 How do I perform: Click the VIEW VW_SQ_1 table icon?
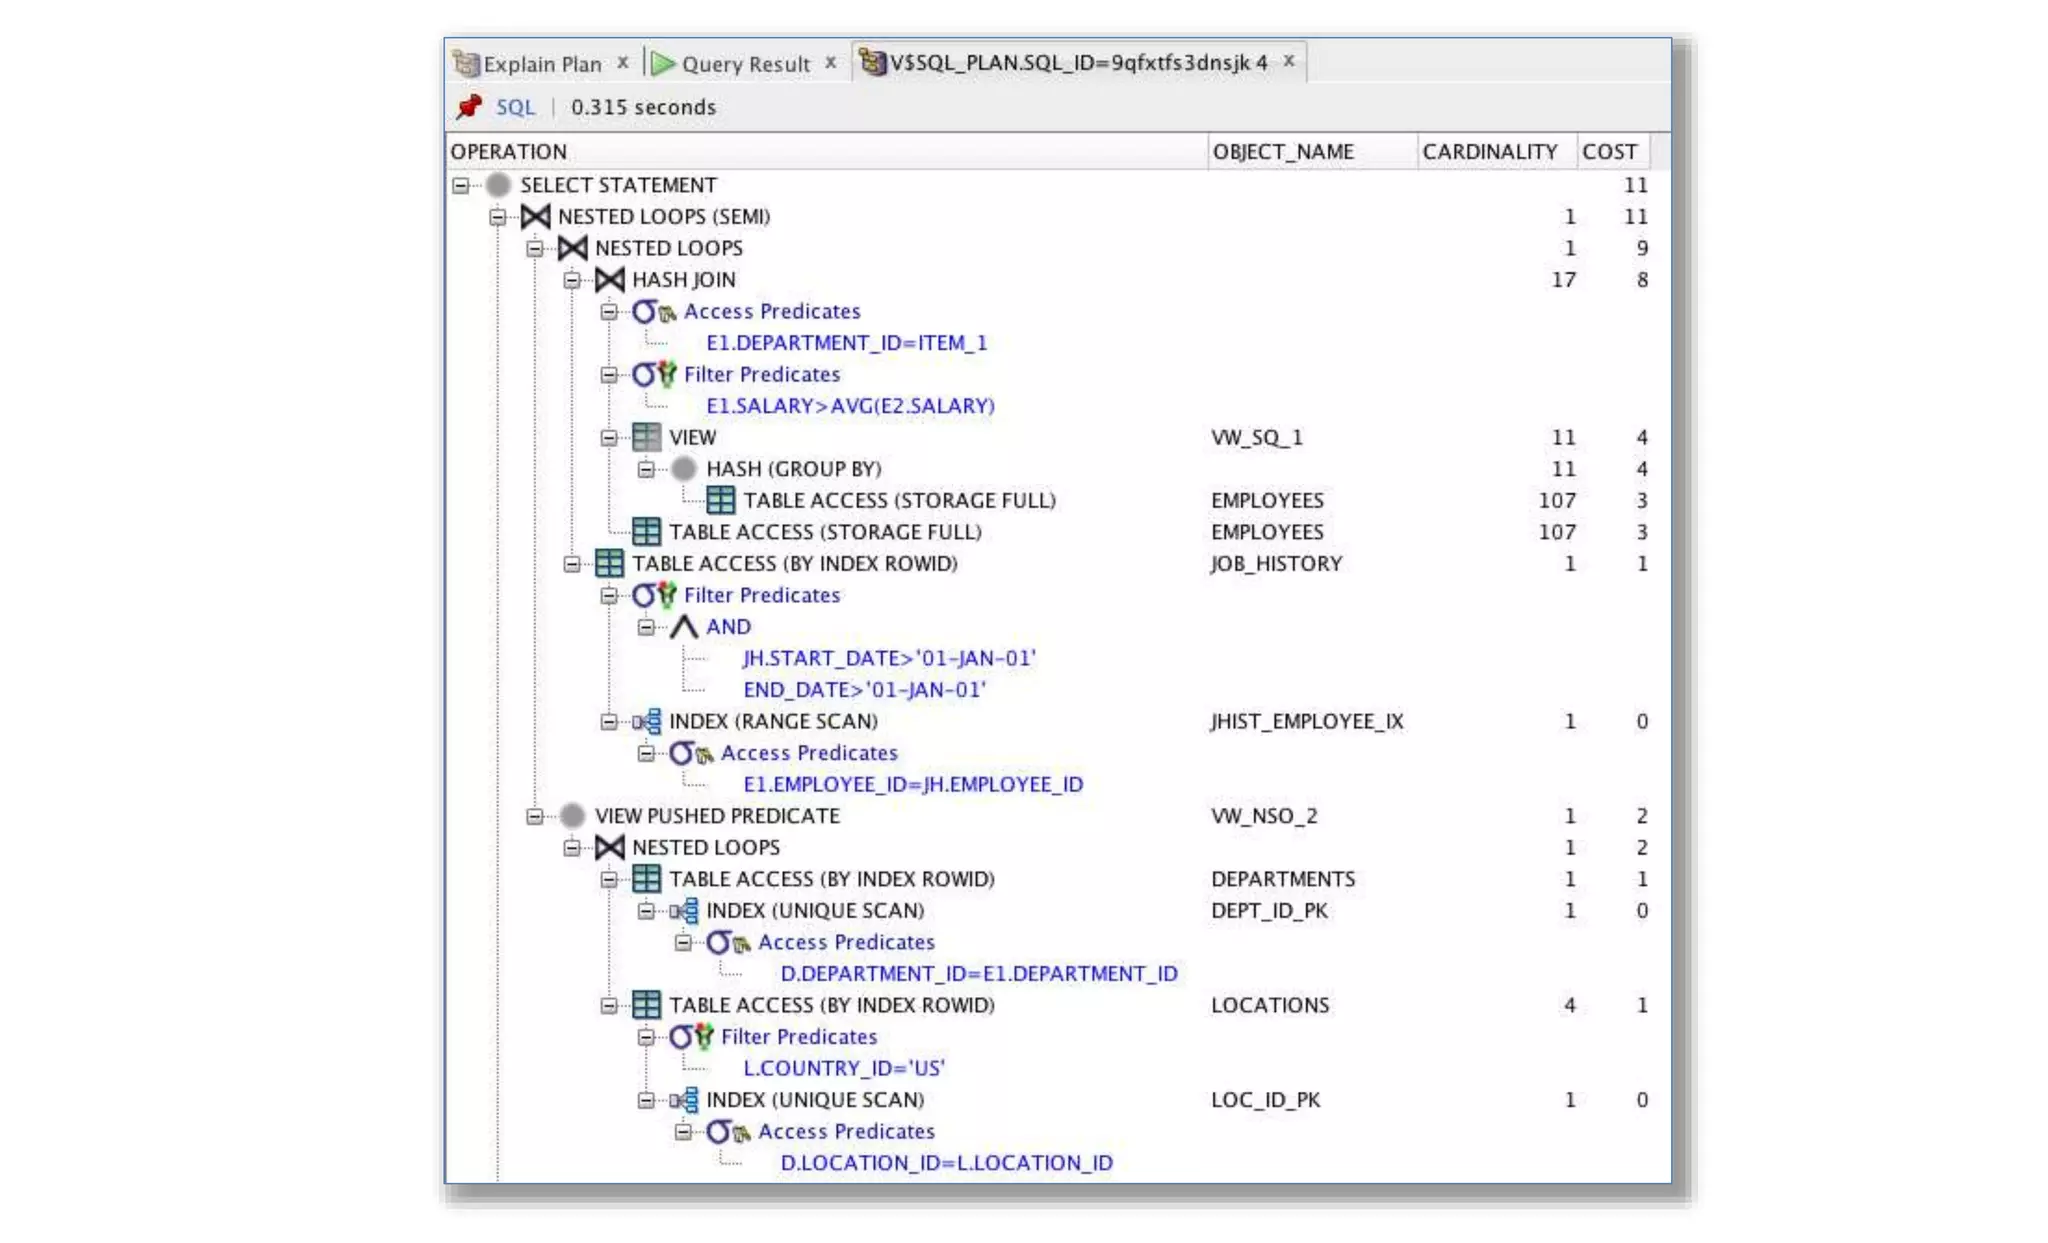click(x=646, y=437)
